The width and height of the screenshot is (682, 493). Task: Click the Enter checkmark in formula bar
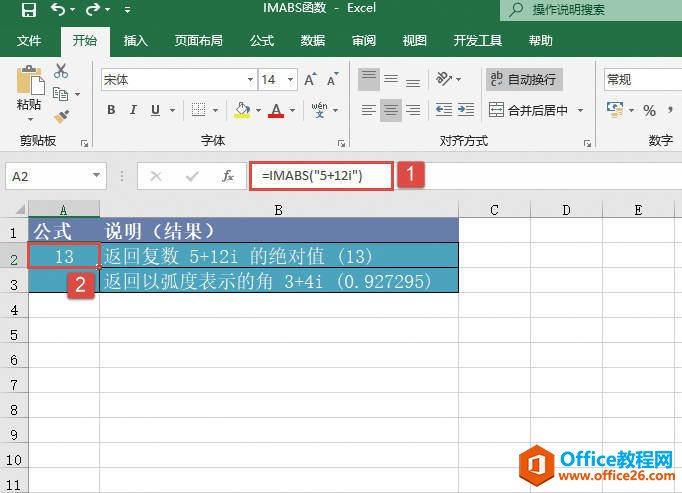point(192,176)
